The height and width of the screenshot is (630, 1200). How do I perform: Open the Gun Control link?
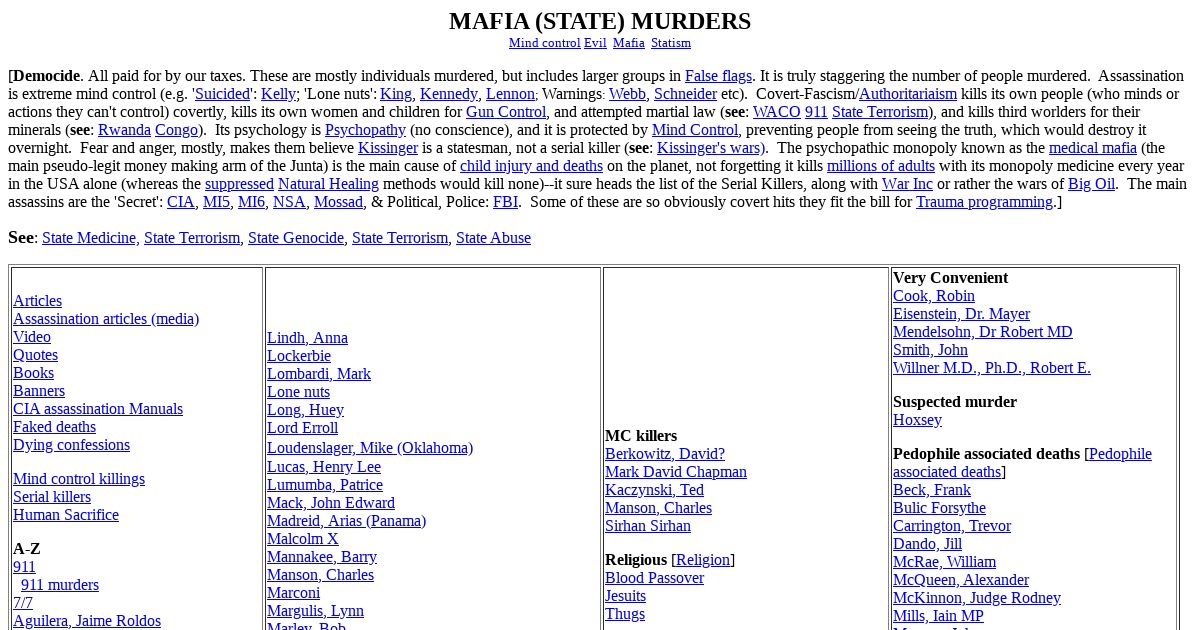(506, 112)
